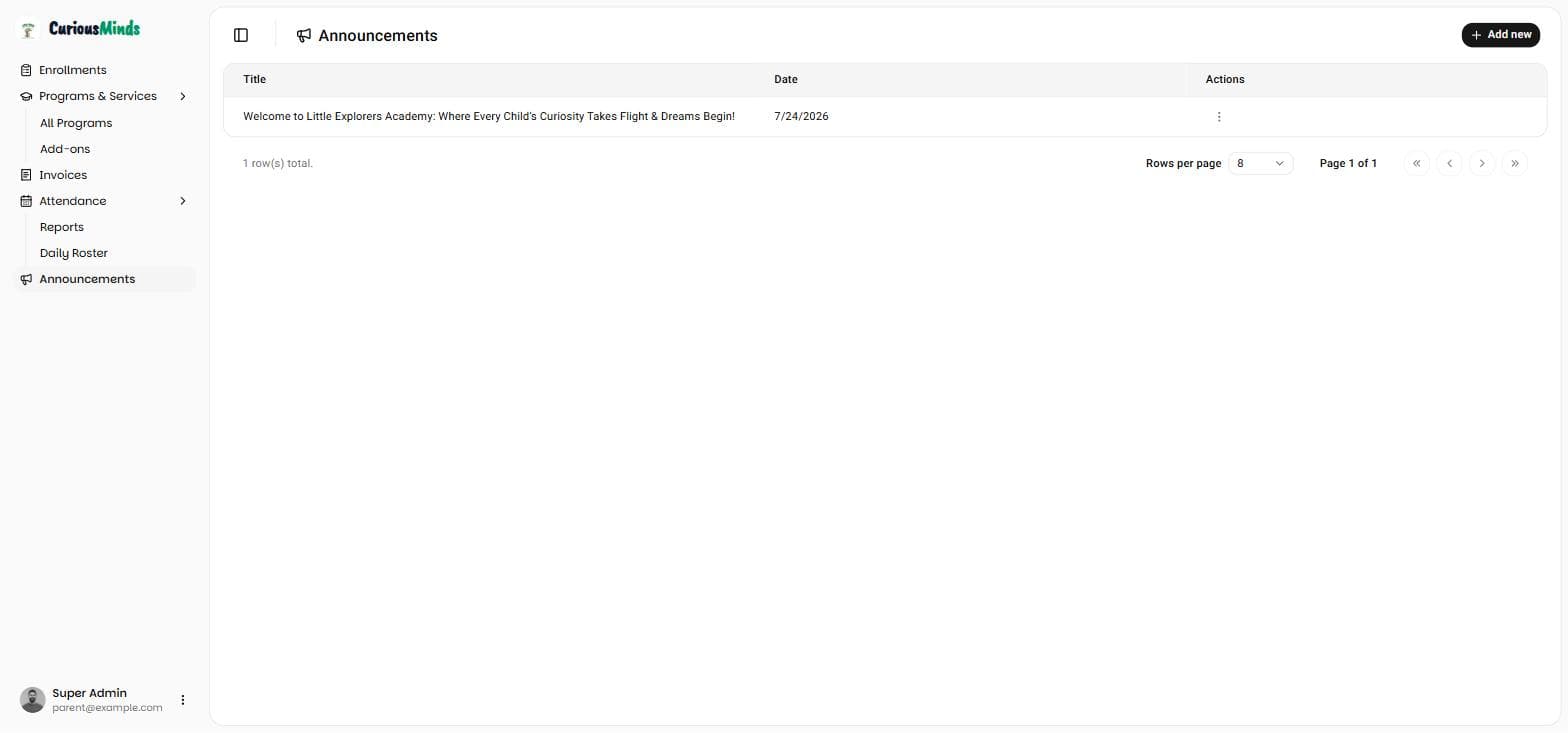Click the Date column header
Screen dimensions: 1568x733
(786, 79)
